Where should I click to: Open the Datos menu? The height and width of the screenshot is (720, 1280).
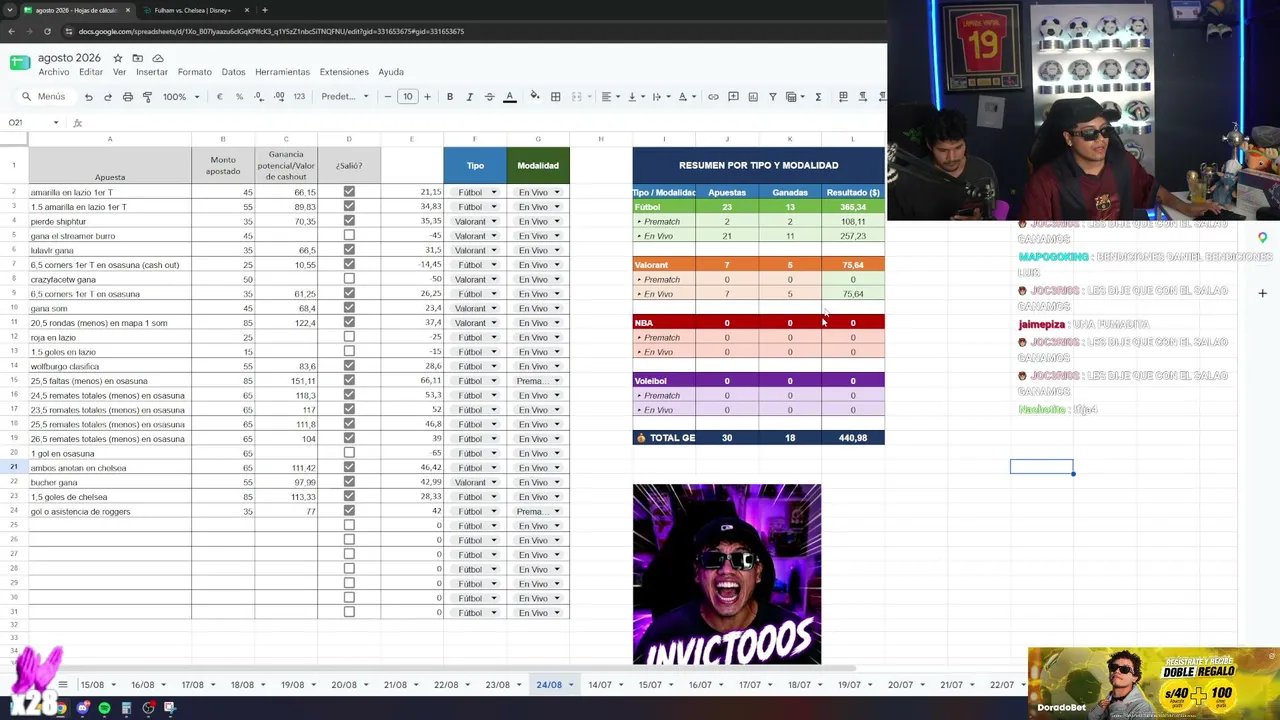[x=233, y=72]
